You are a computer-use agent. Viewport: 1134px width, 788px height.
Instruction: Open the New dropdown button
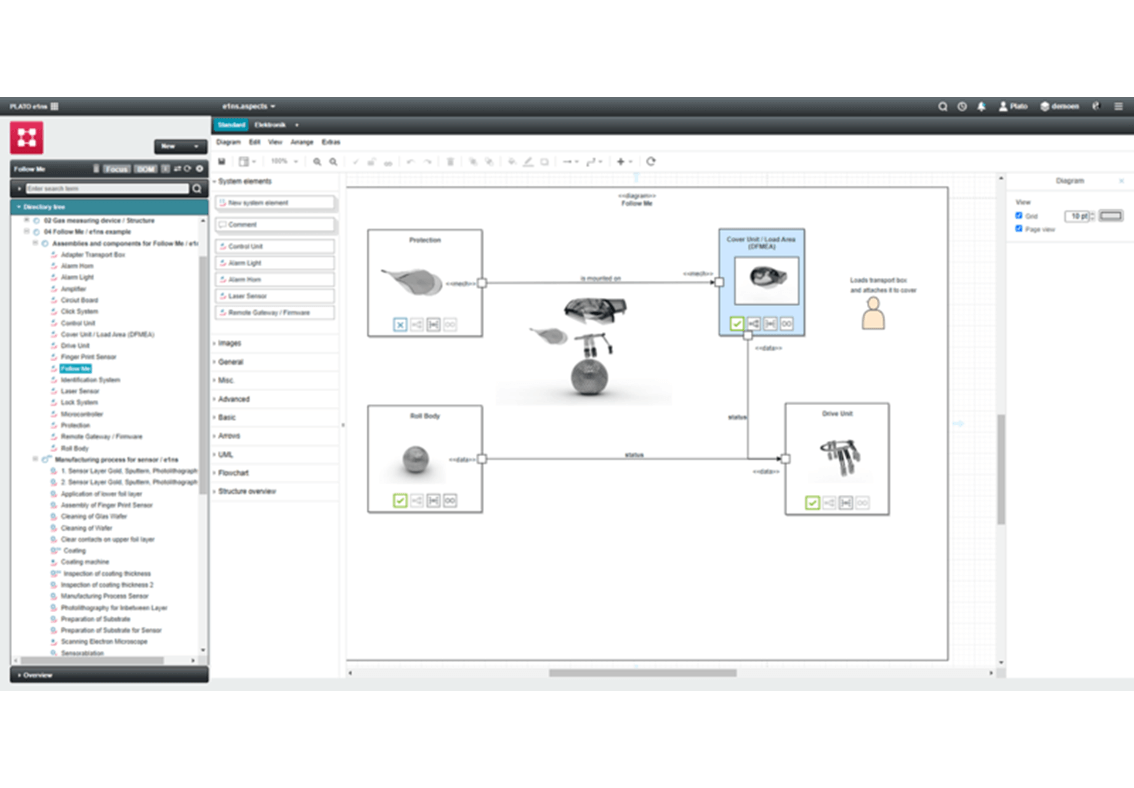pos(180,146)
